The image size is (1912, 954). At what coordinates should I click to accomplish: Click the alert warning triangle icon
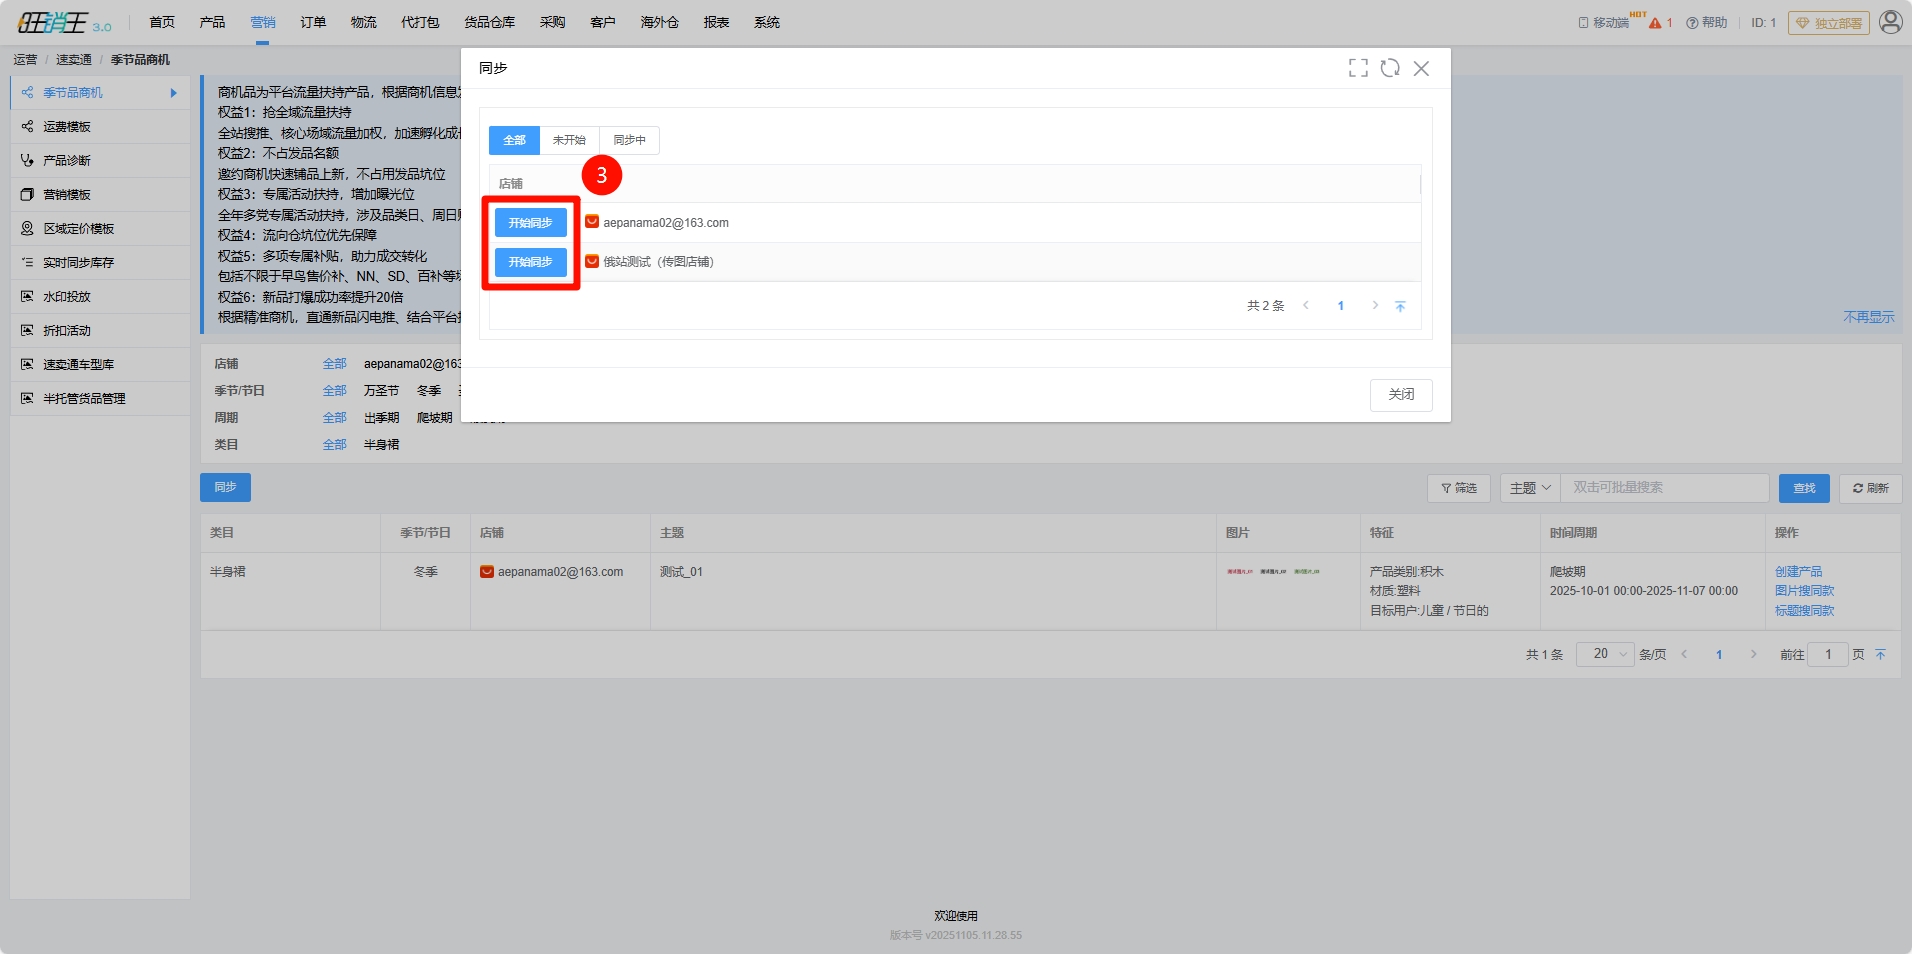pyautogui.click(x=1655, y=23)
